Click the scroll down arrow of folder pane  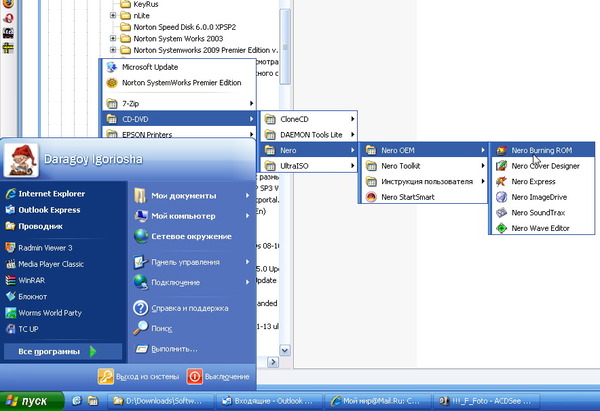pyautogui.click(x=285, y=350)
